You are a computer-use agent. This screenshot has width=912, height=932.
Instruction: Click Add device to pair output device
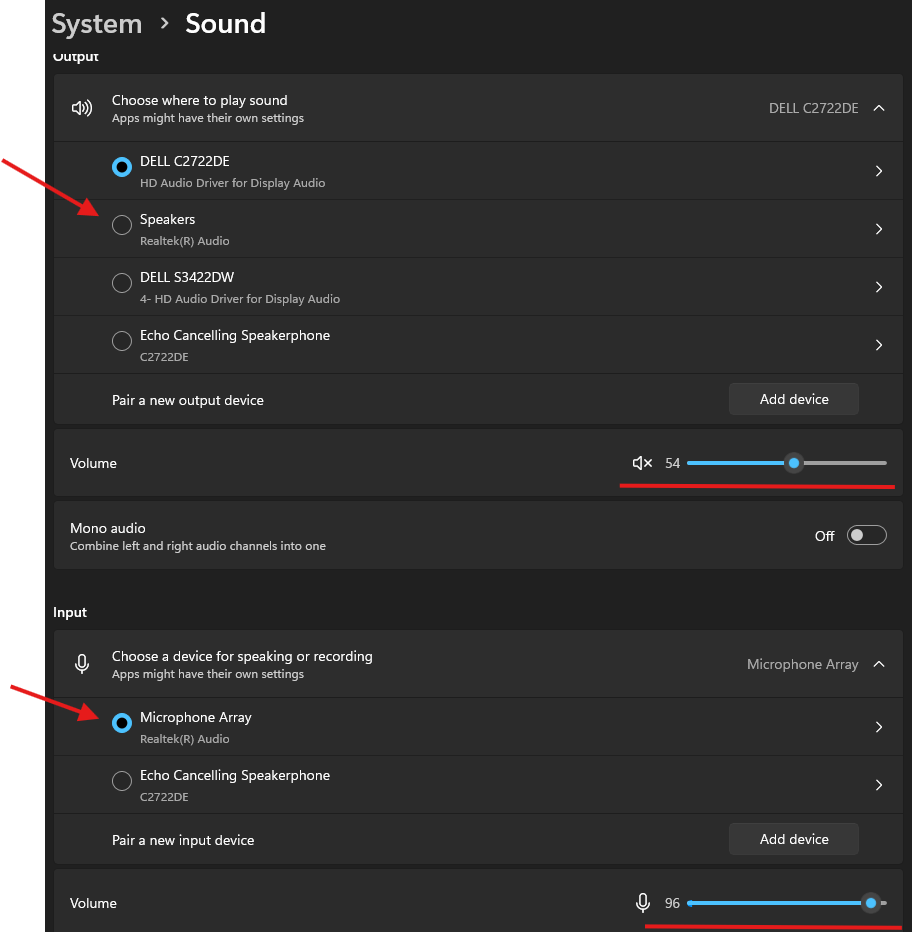tap(793, 398)
